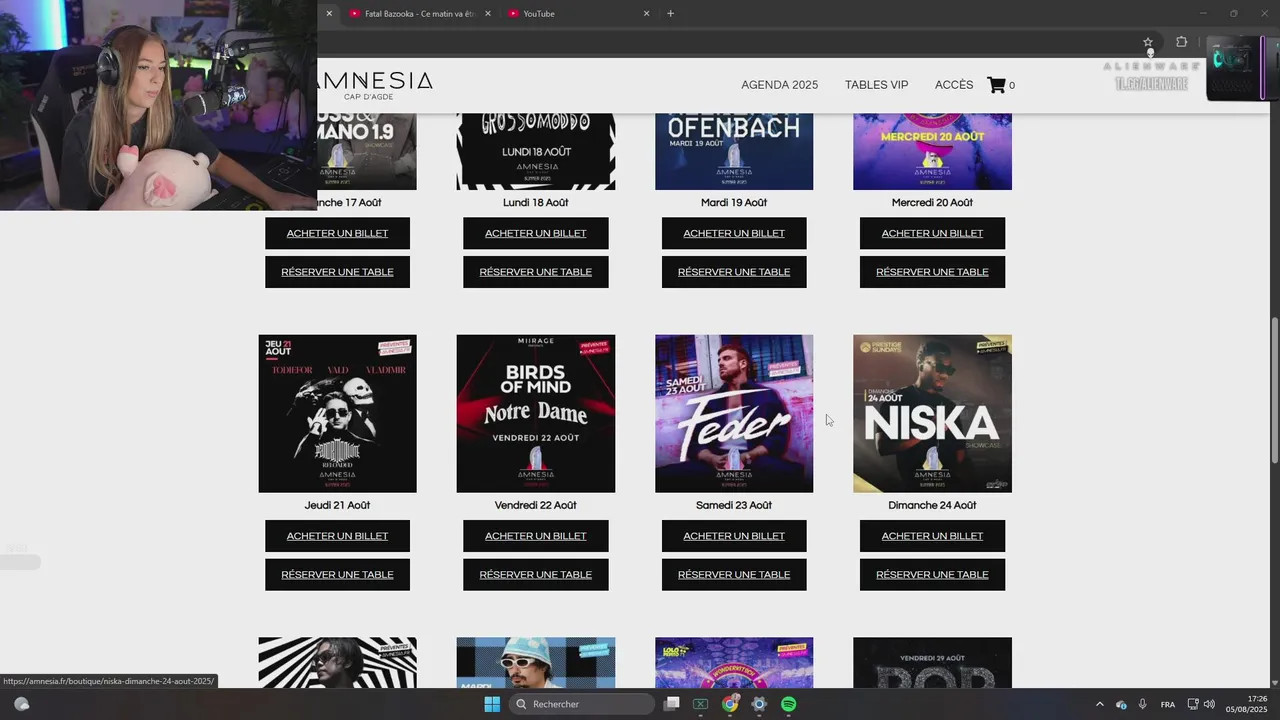
Task: Switch keyboard language FRA indicator
Action: pyautogui.click(x=1167, y=704)
